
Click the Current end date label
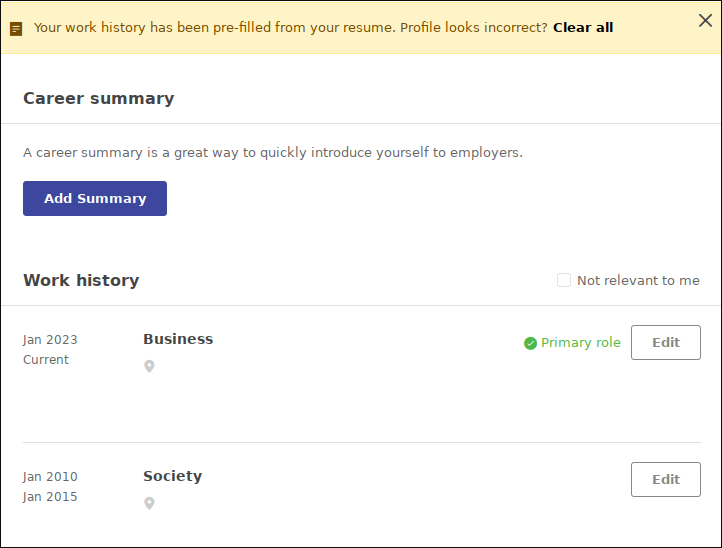46,360
